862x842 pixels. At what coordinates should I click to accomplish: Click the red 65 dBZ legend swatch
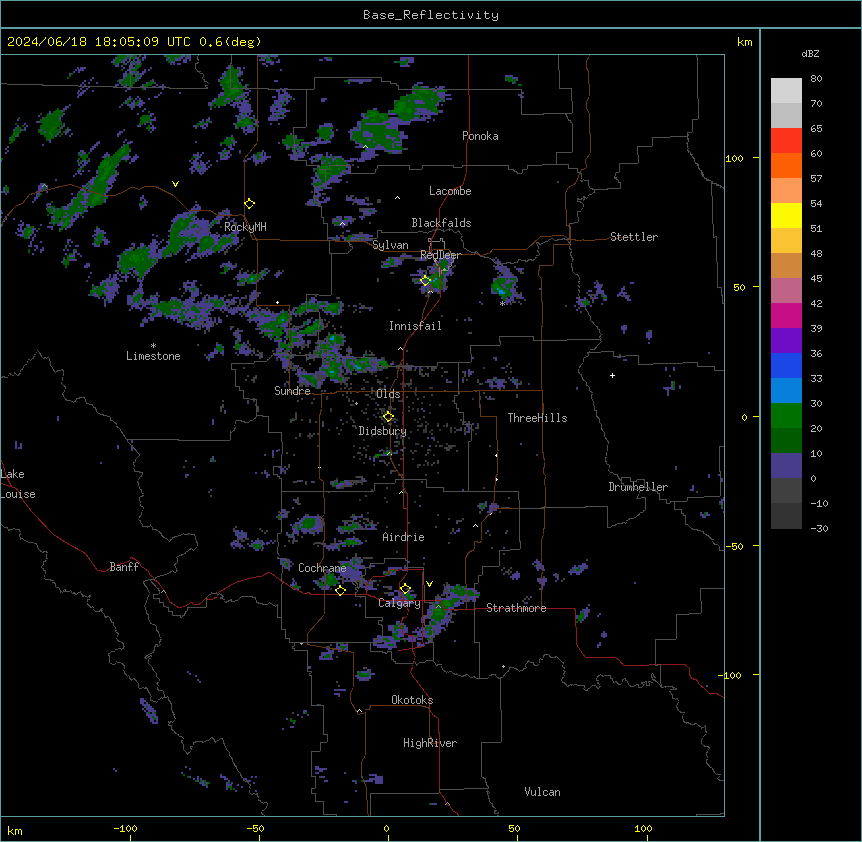click(786, 141)
